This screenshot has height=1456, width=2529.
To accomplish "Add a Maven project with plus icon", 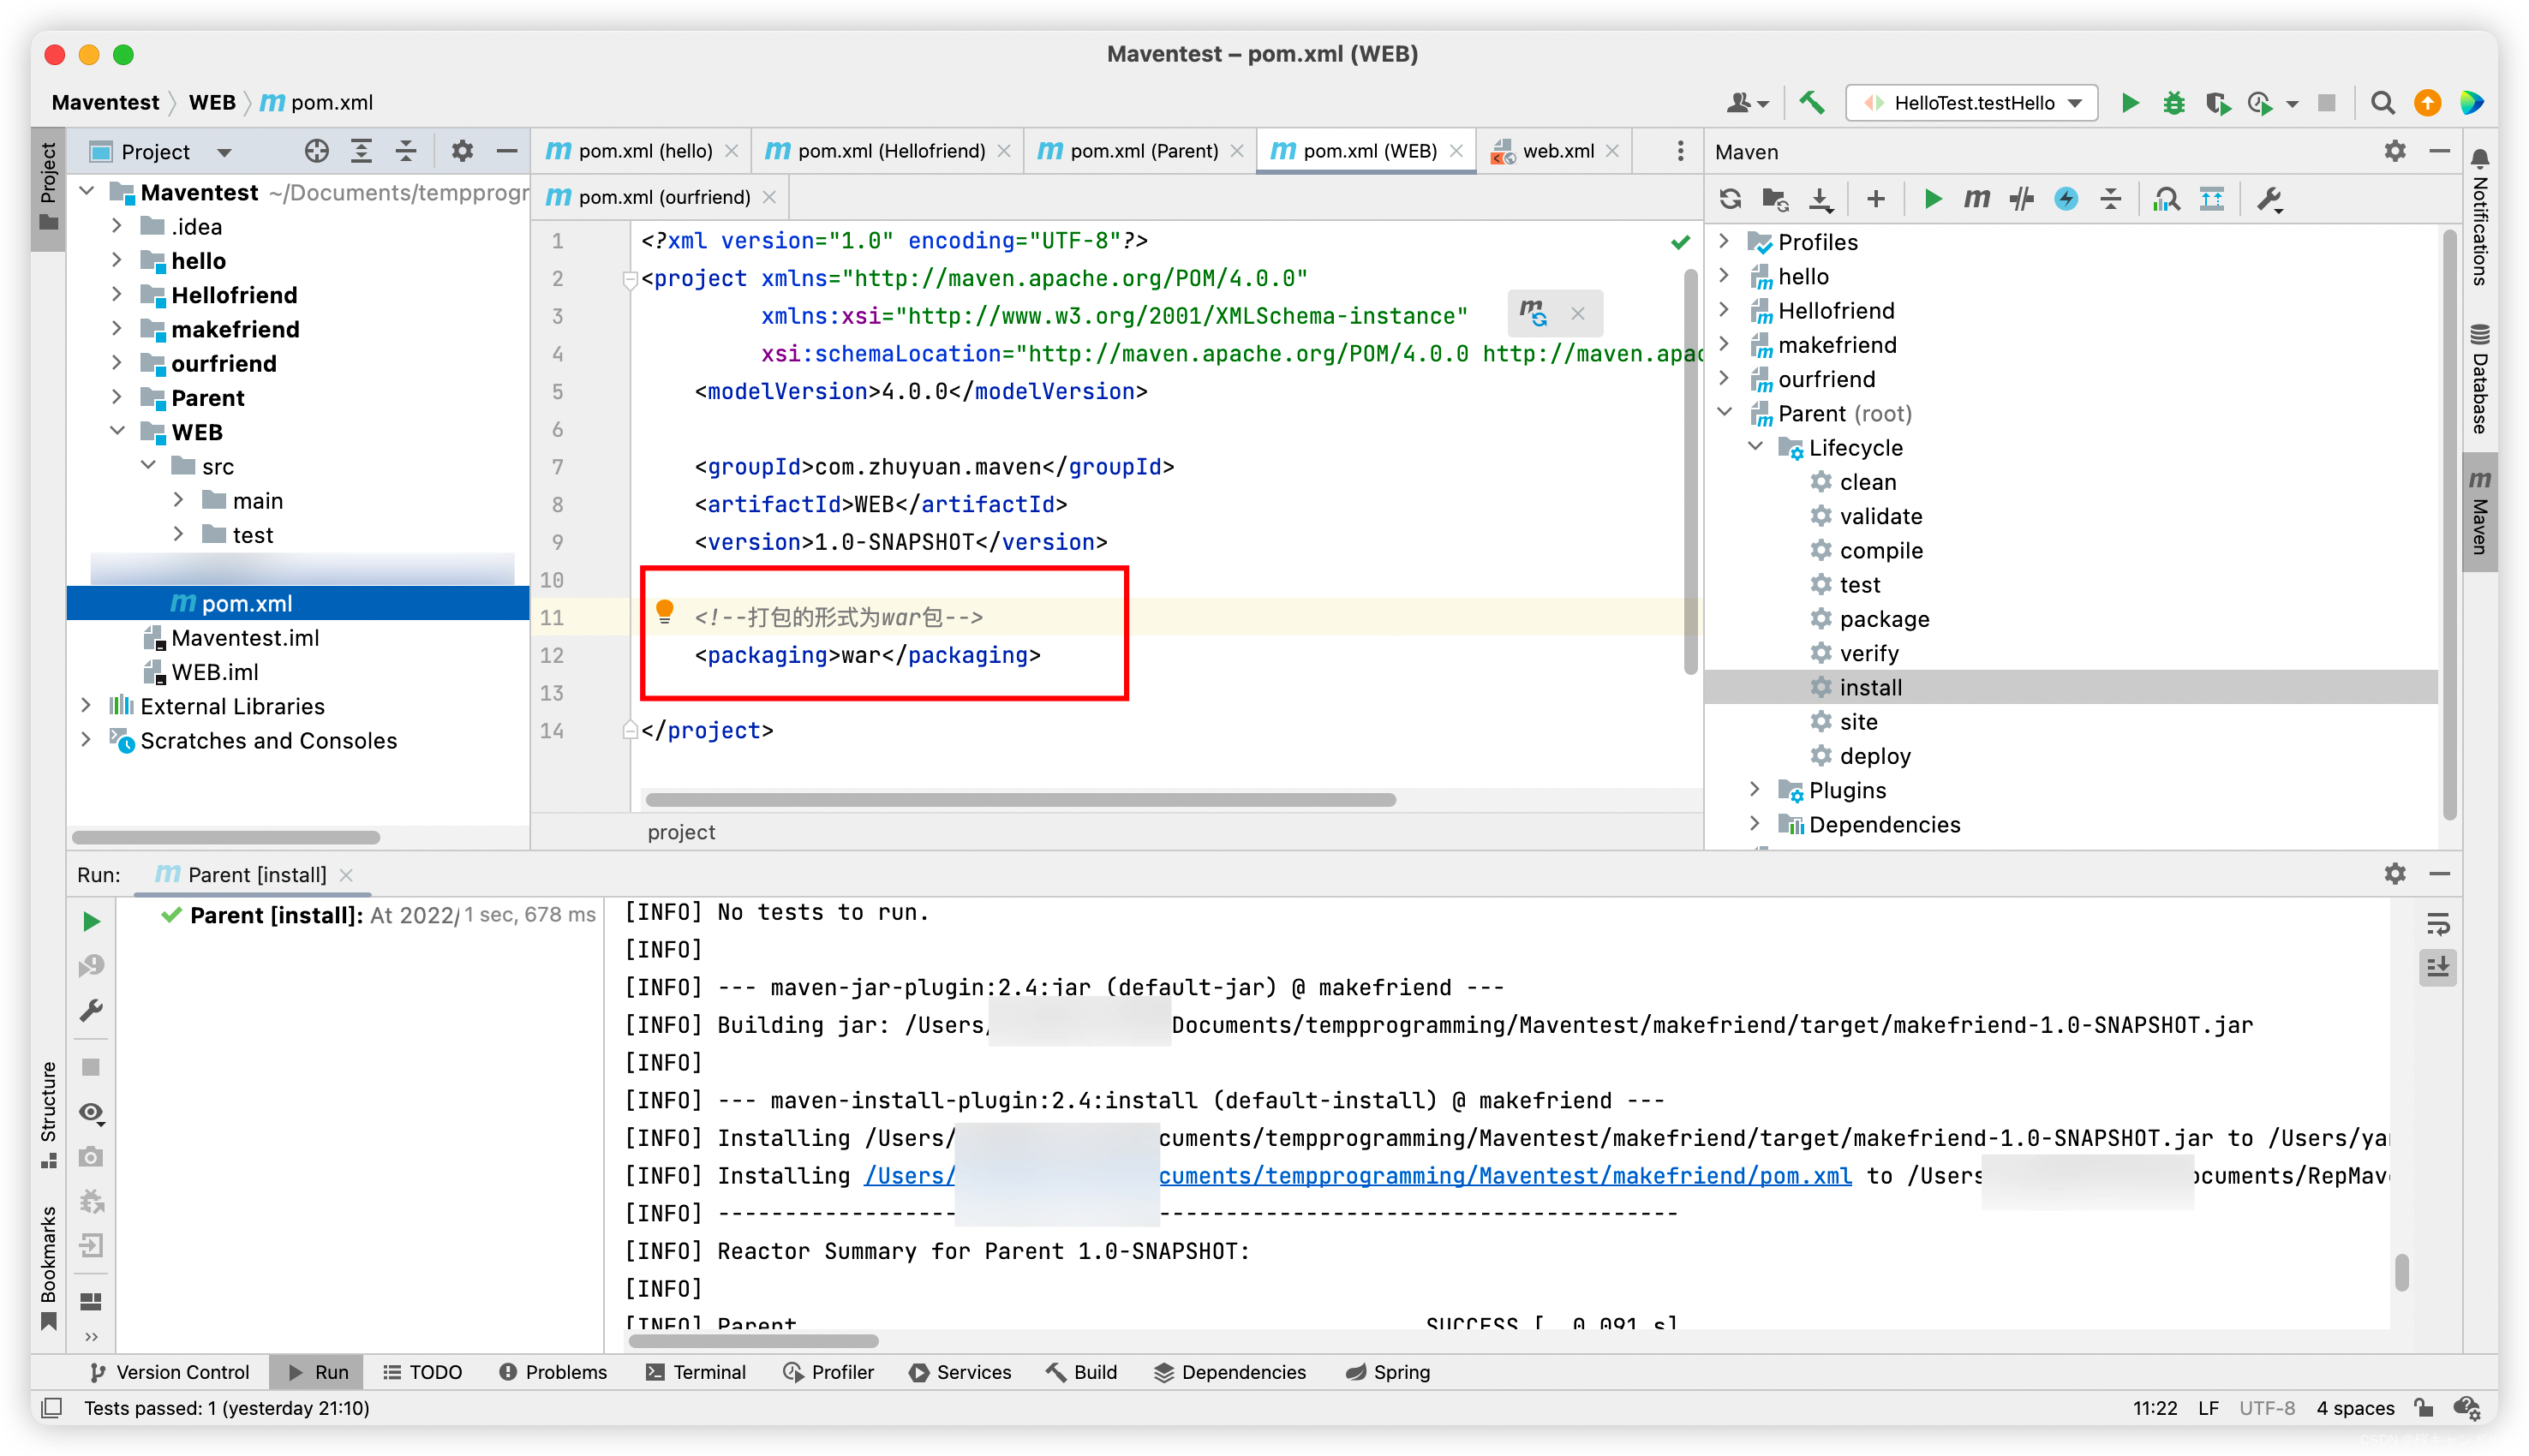I will tap(1876, 199).
